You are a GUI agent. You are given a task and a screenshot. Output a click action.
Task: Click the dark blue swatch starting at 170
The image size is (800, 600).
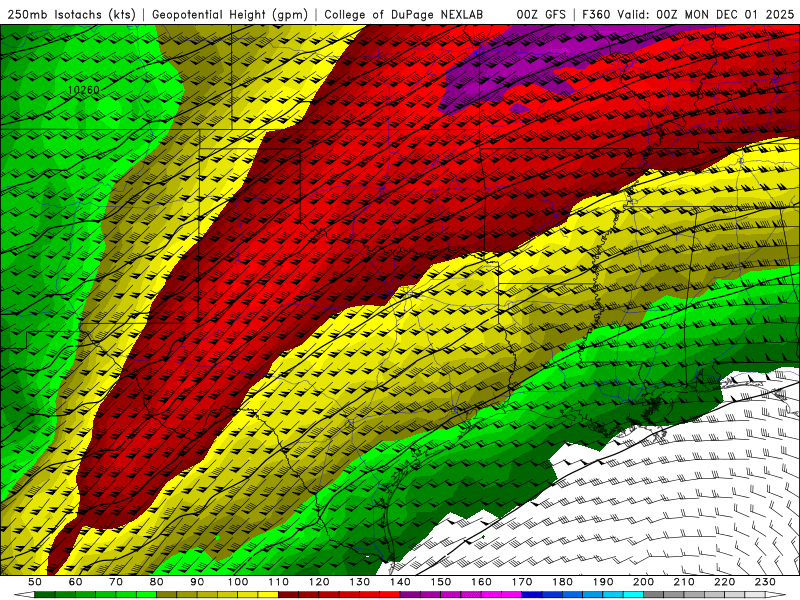[532, 595]
